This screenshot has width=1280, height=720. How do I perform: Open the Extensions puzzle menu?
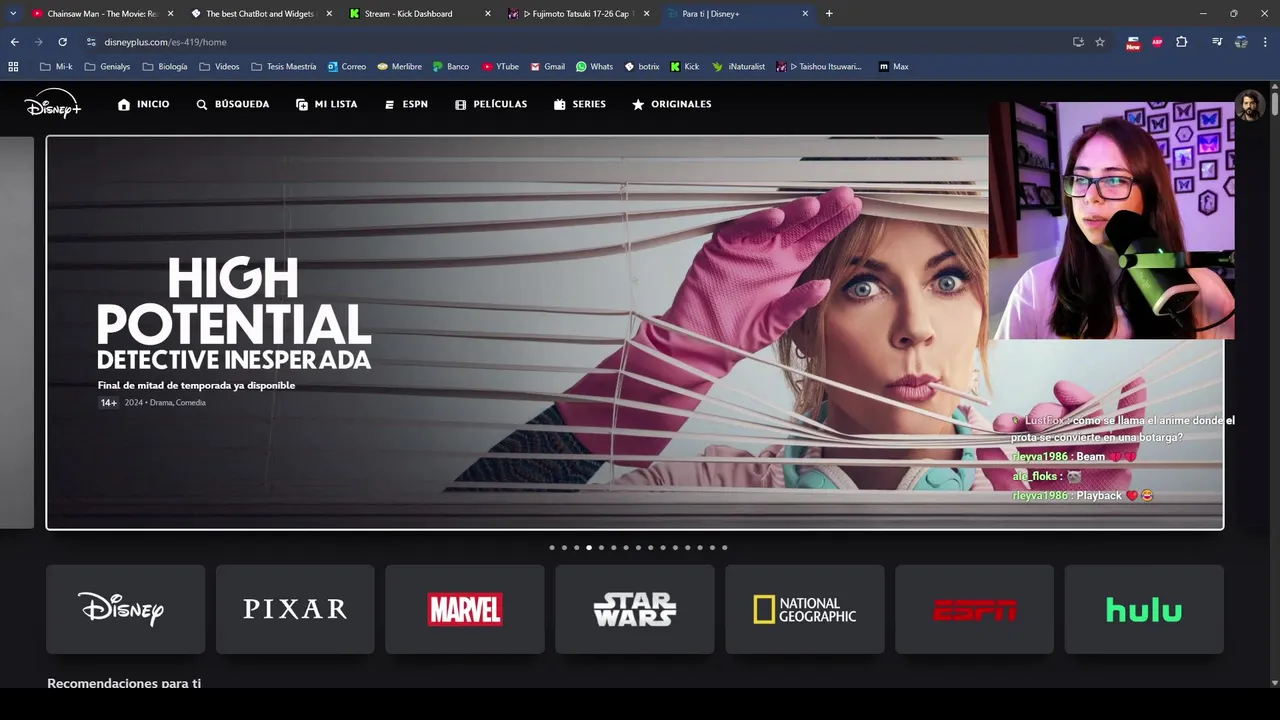tap(1181, 42)
